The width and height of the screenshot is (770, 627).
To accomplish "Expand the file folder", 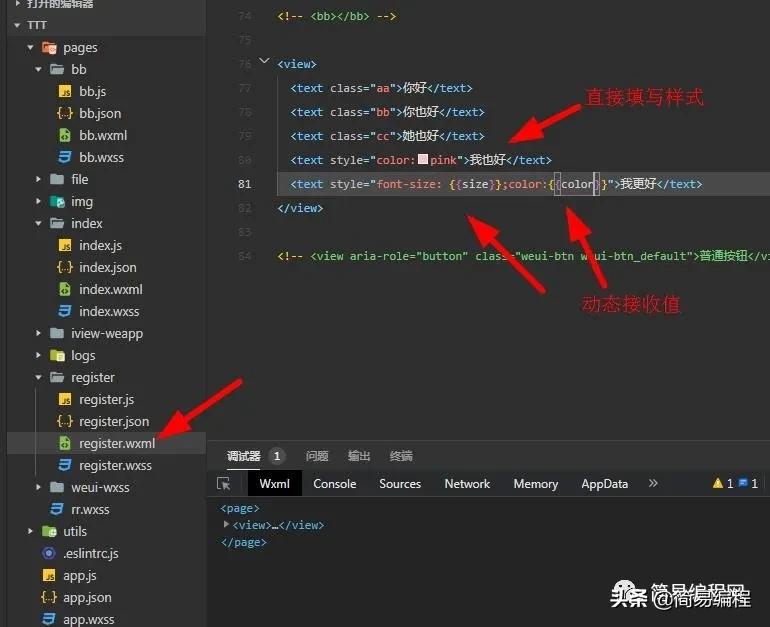I will tap(38, 179).
